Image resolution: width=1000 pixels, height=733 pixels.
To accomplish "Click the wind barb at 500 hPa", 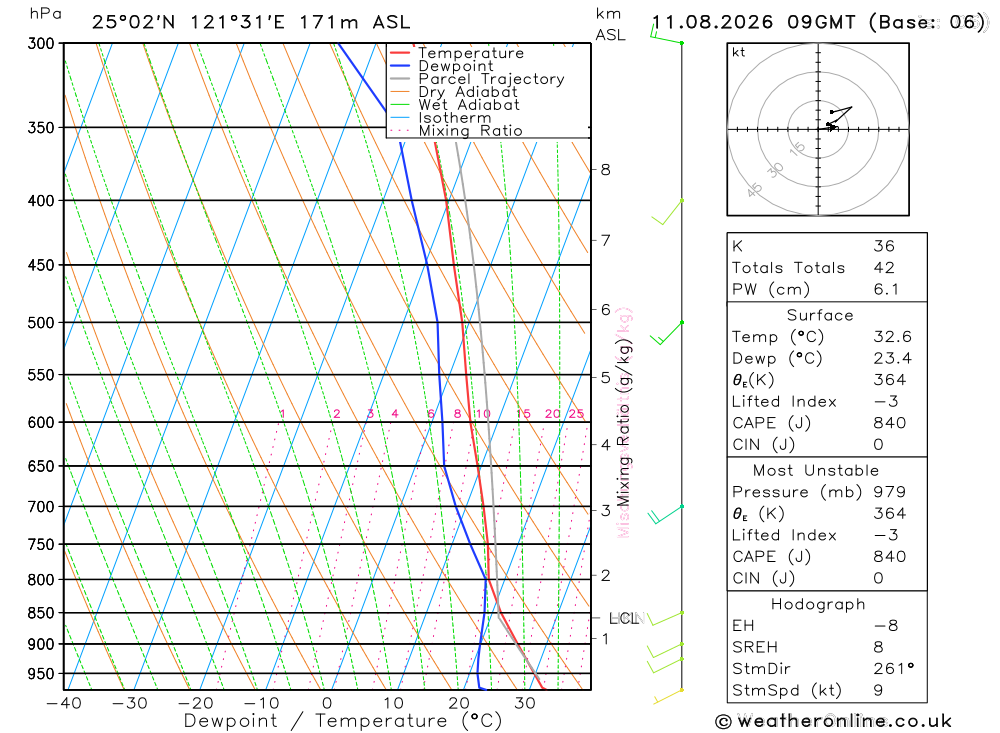I will [x=667, y=333].
